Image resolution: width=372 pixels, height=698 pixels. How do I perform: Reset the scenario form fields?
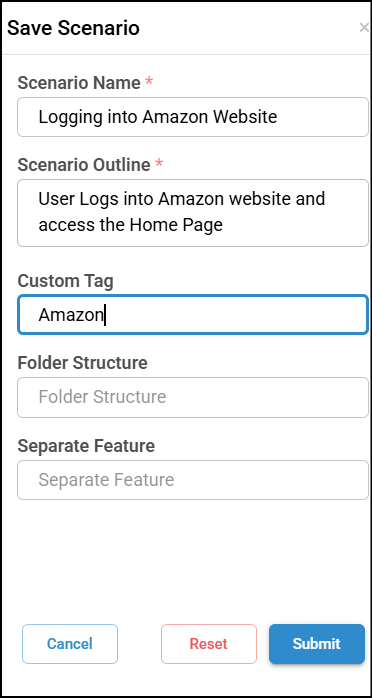(x=209, y=644)
